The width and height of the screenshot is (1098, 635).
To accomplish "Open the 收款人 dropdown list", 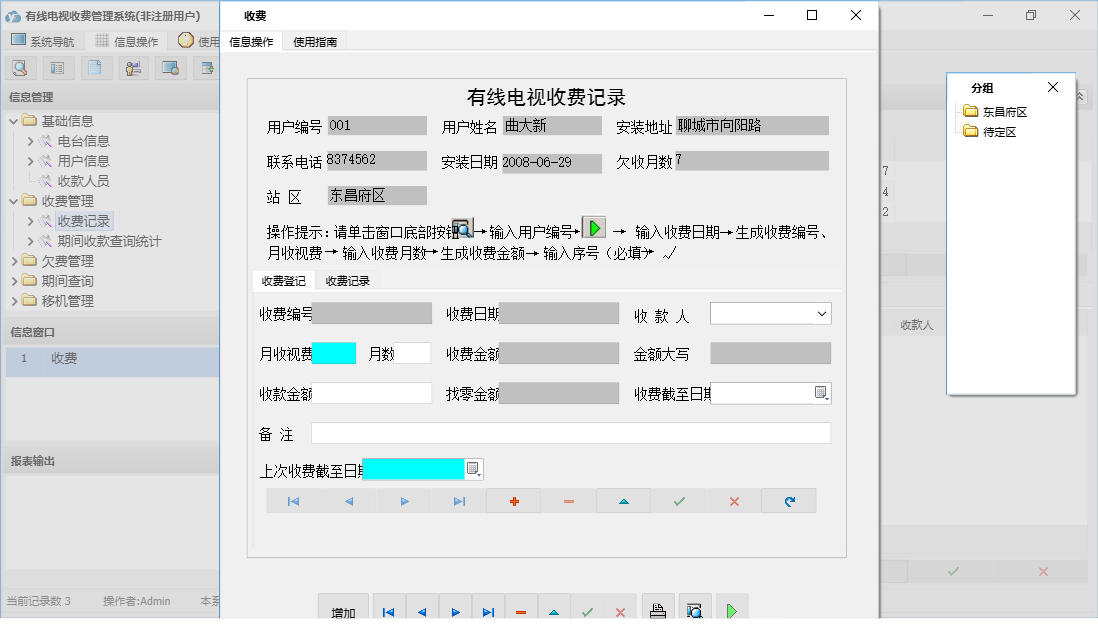I will 824,313.
